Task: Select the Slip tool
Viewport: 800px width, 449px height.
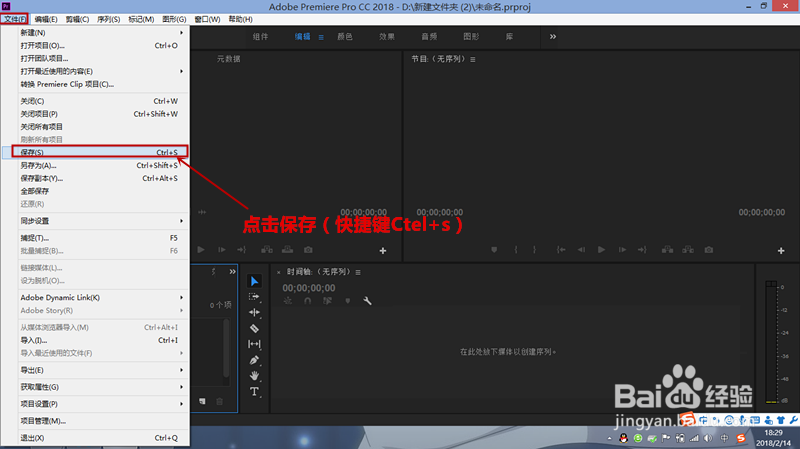Action: (x=254, y=344)
